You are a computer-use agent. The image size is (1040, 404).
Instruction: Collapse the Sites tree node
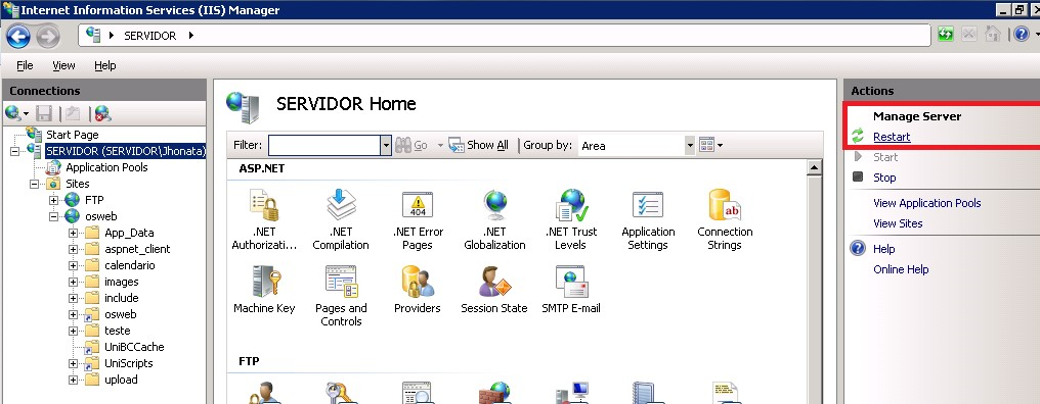[34, 184]
